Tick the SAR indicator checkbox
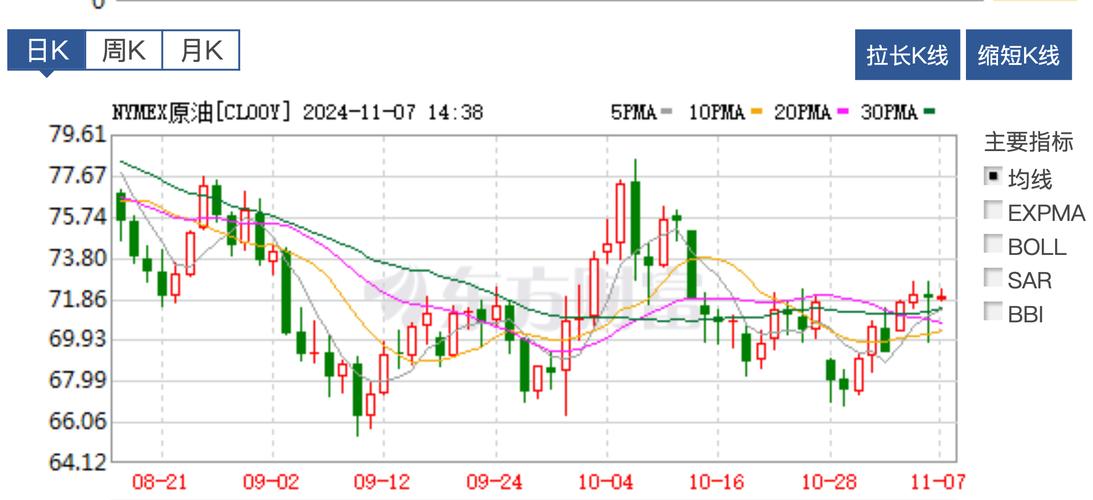Viewport: 1093px width, 500px height. click(993, 278)
